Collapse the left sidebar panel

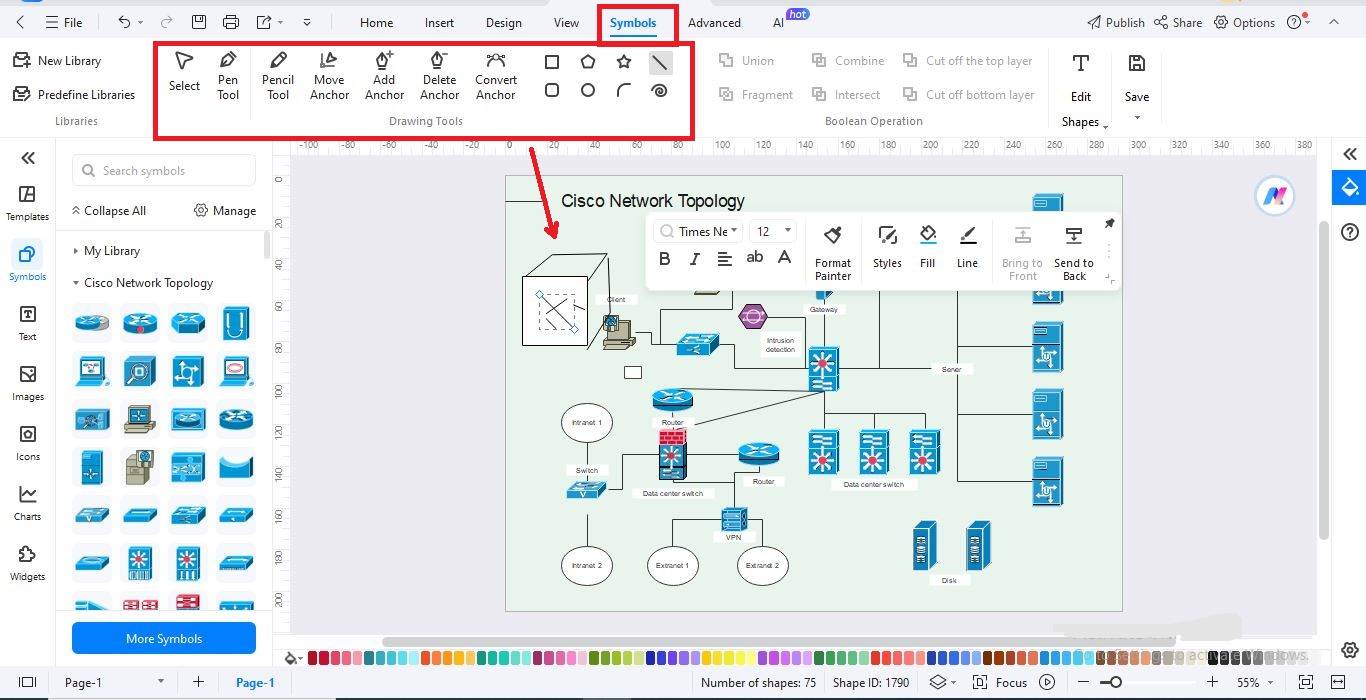pyautogui.click(x=28, y=157)
